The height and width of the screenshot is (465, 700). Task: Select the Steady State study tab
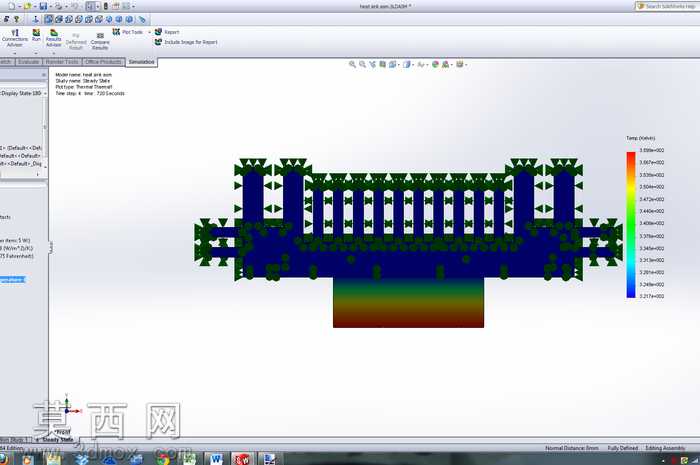(x=56, y=440)
